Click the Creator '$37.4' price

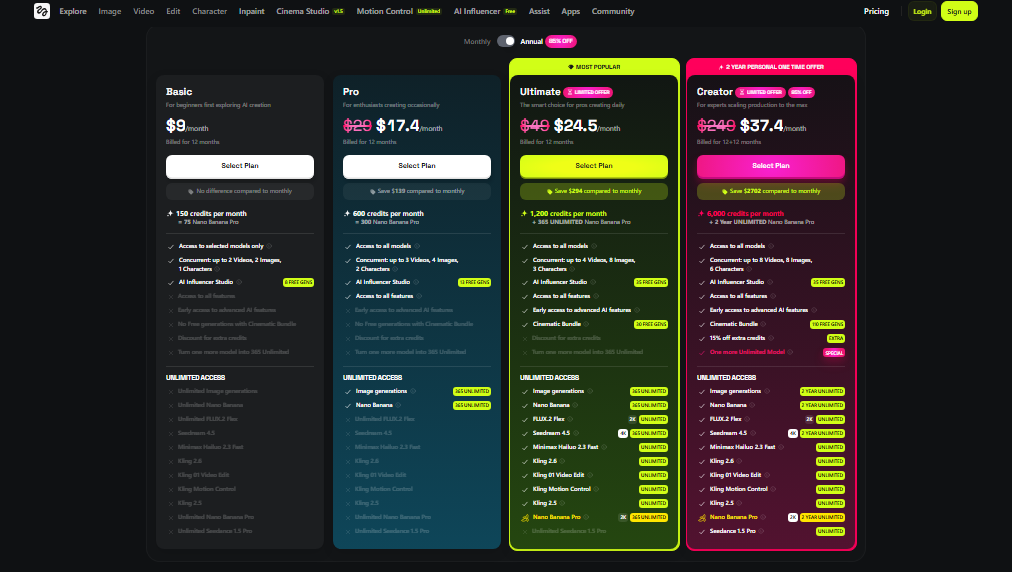762,125
